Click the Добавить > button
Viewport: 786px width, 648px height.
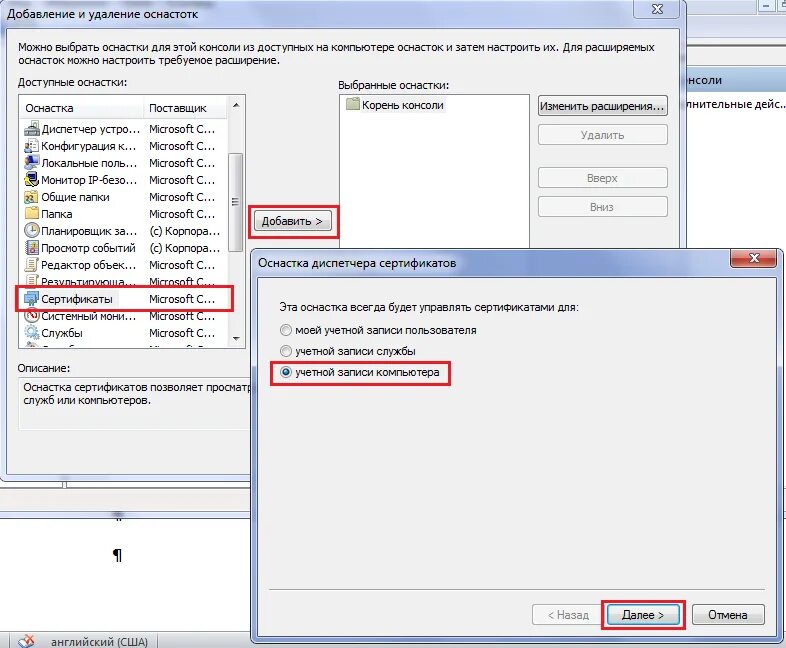pos(293,221)
